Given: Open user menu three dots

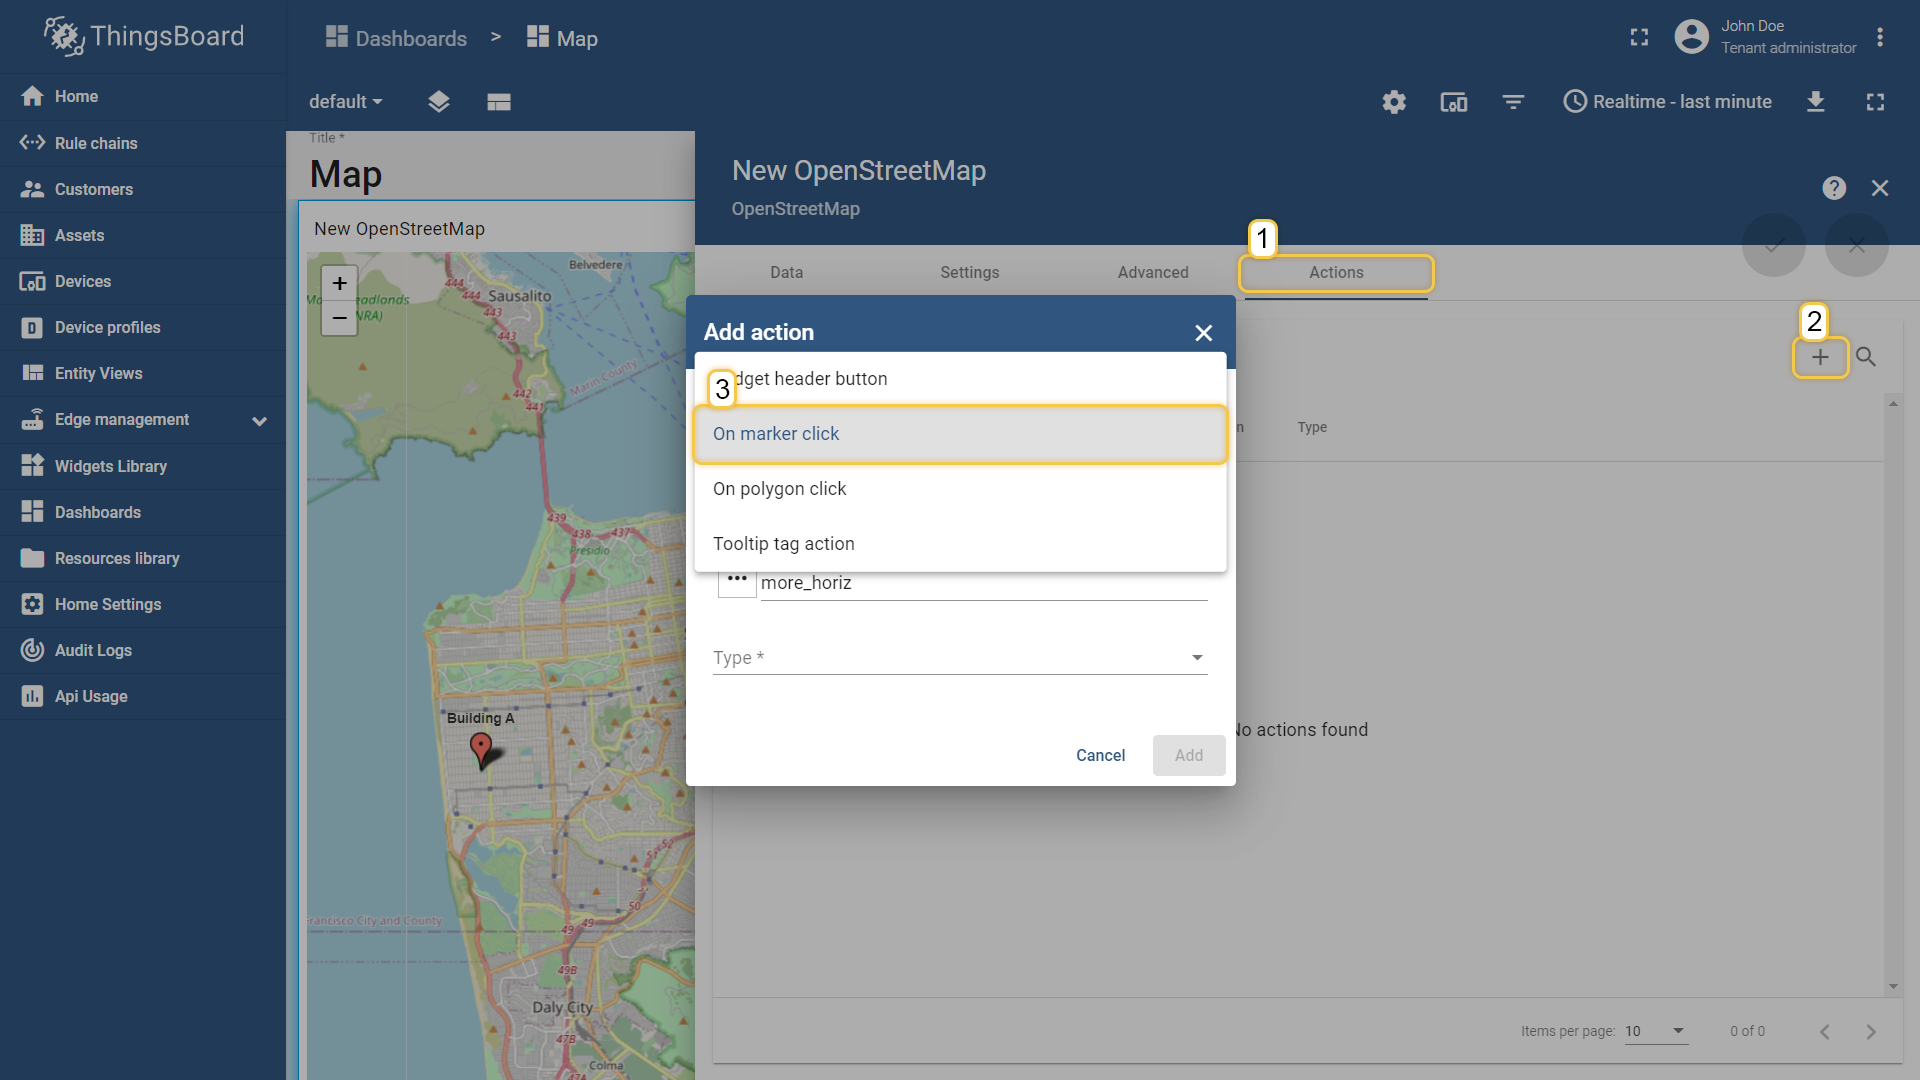Looking at the screenshot, I should [1880, 37].
